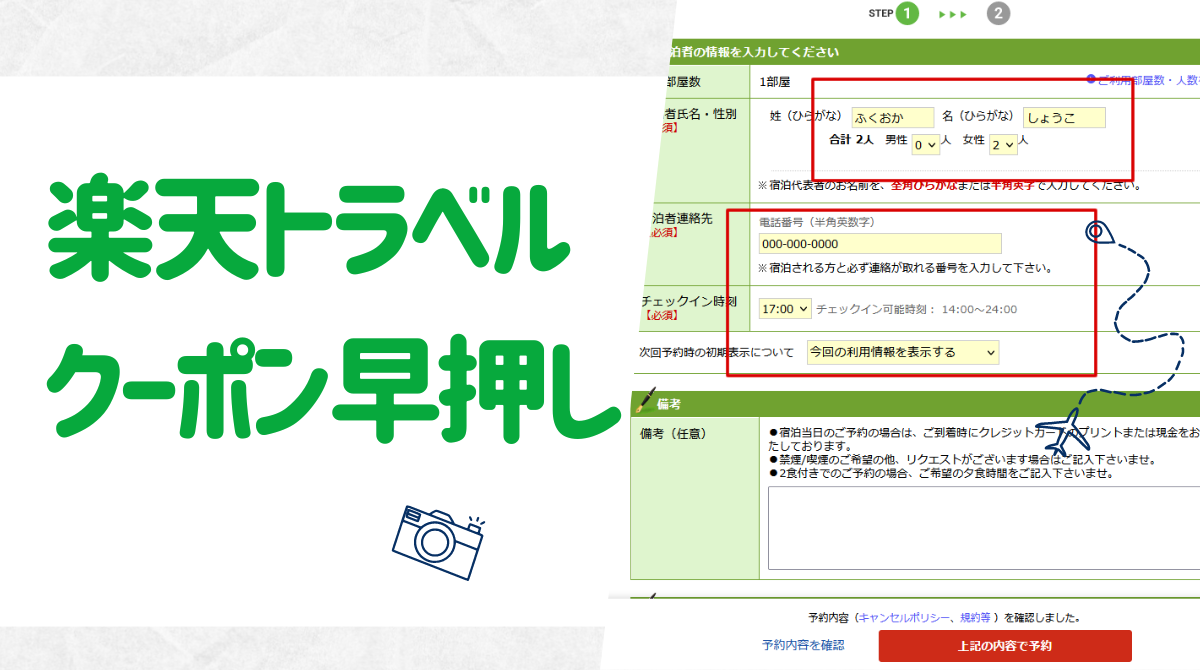Click 上記の内容で予約 red button
This screenshot has height=670, width=1200.
coord(1005,646)
